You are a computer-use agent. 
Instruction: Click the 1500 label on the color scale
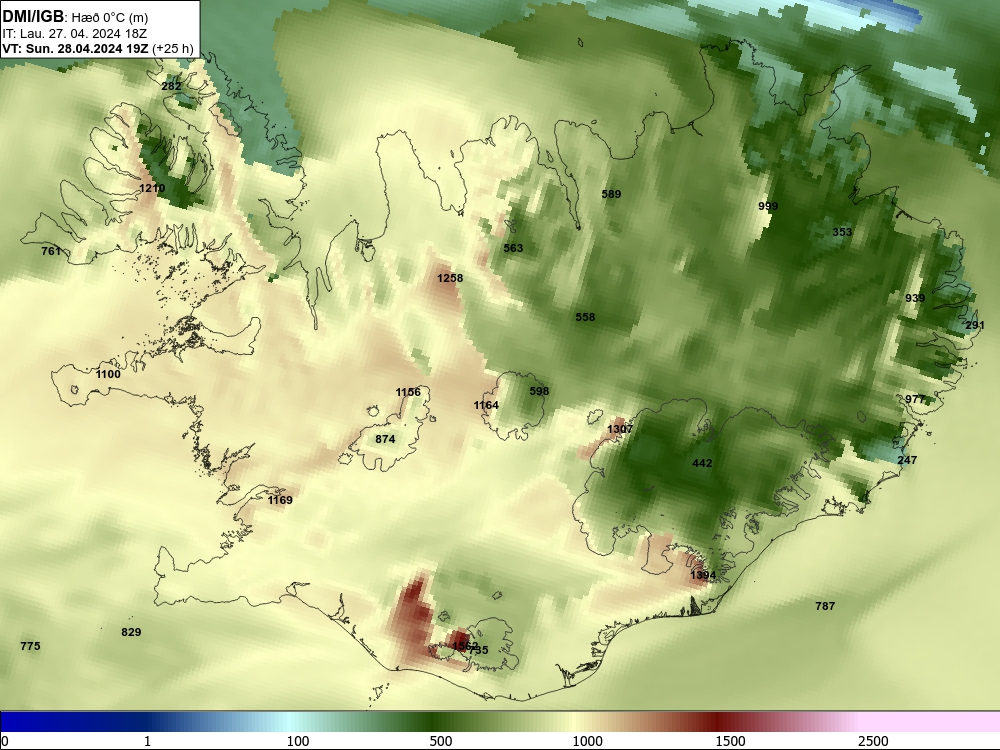tap(730, 741)
